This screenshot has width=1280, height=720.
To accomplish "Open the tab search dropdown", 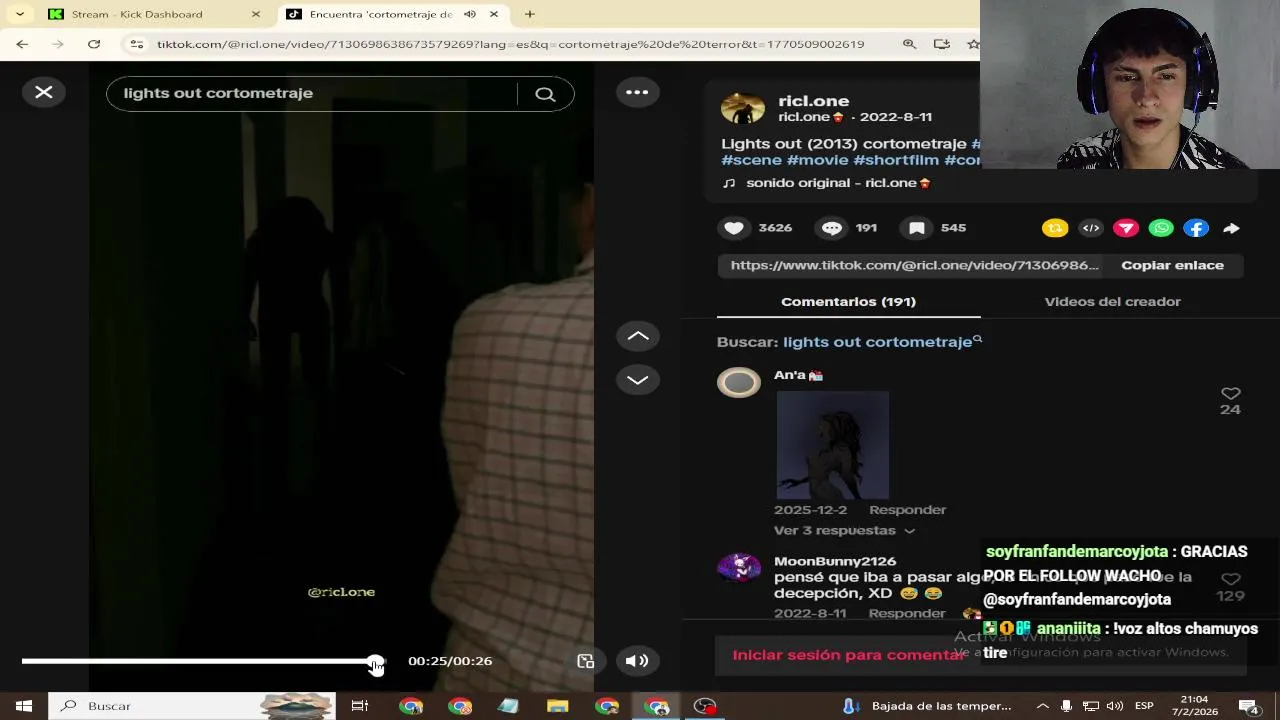I will (19, 14).
